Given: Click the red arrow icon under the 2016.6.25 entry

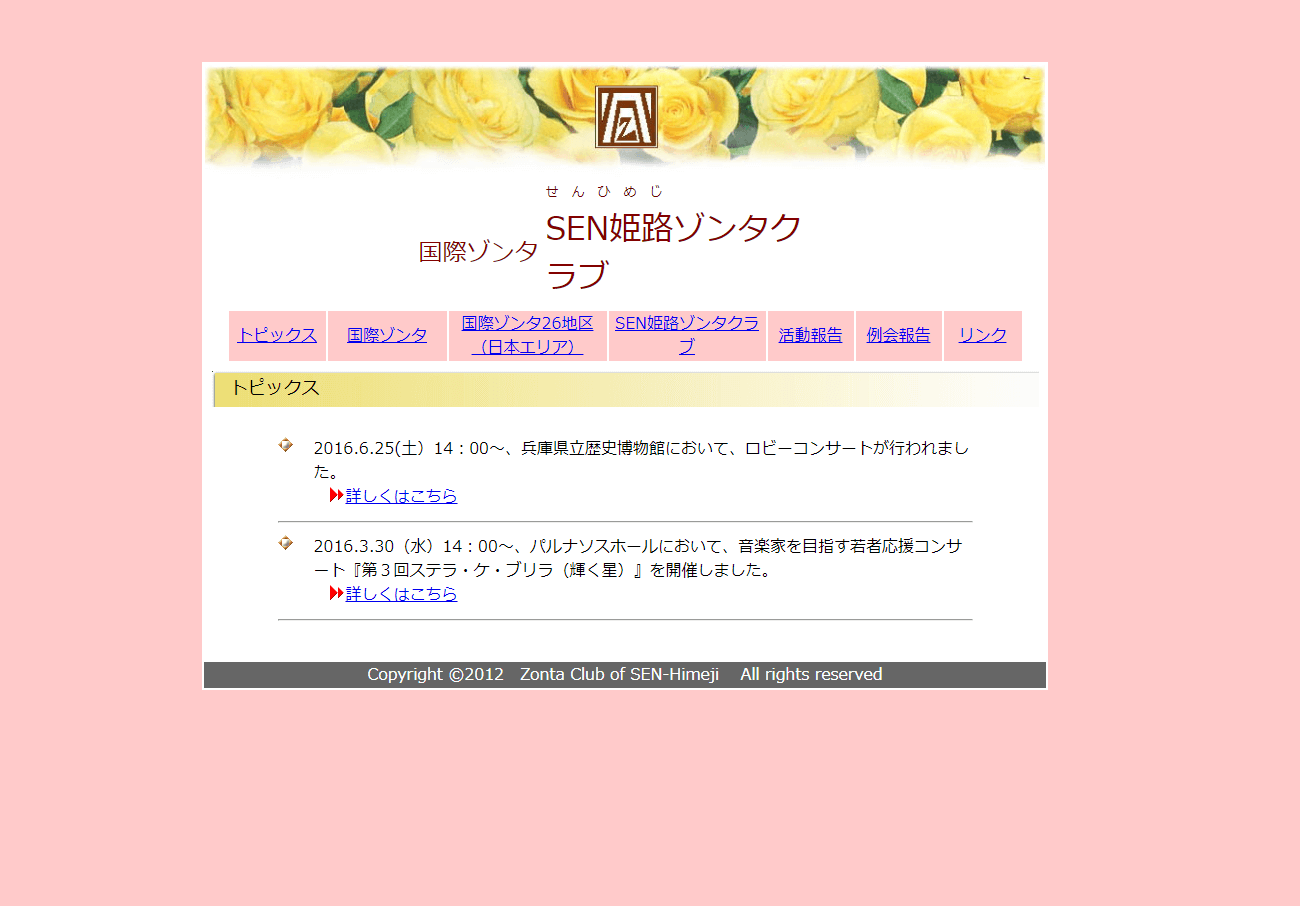Looking at the screenshot, I should point(337,495).
